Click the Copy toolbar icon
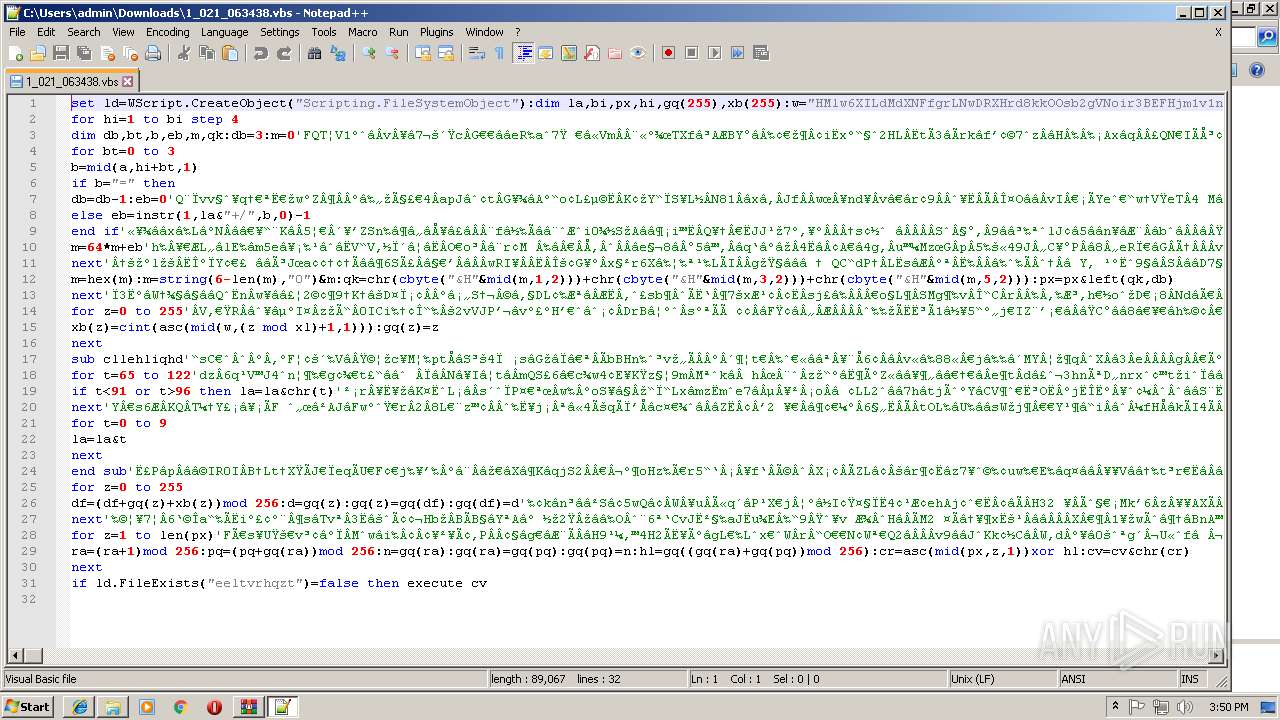Image resolution: width=1280 pixels, height=720 pixels. click(x=206, y=53)
